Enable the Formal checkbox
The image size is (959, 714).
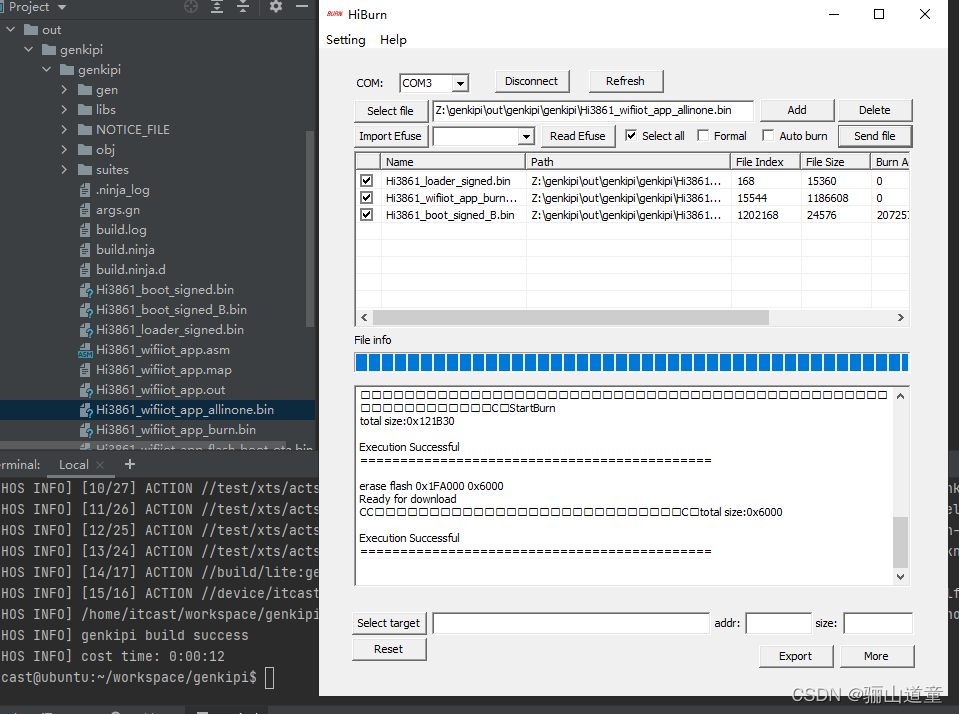coord(703,135)
